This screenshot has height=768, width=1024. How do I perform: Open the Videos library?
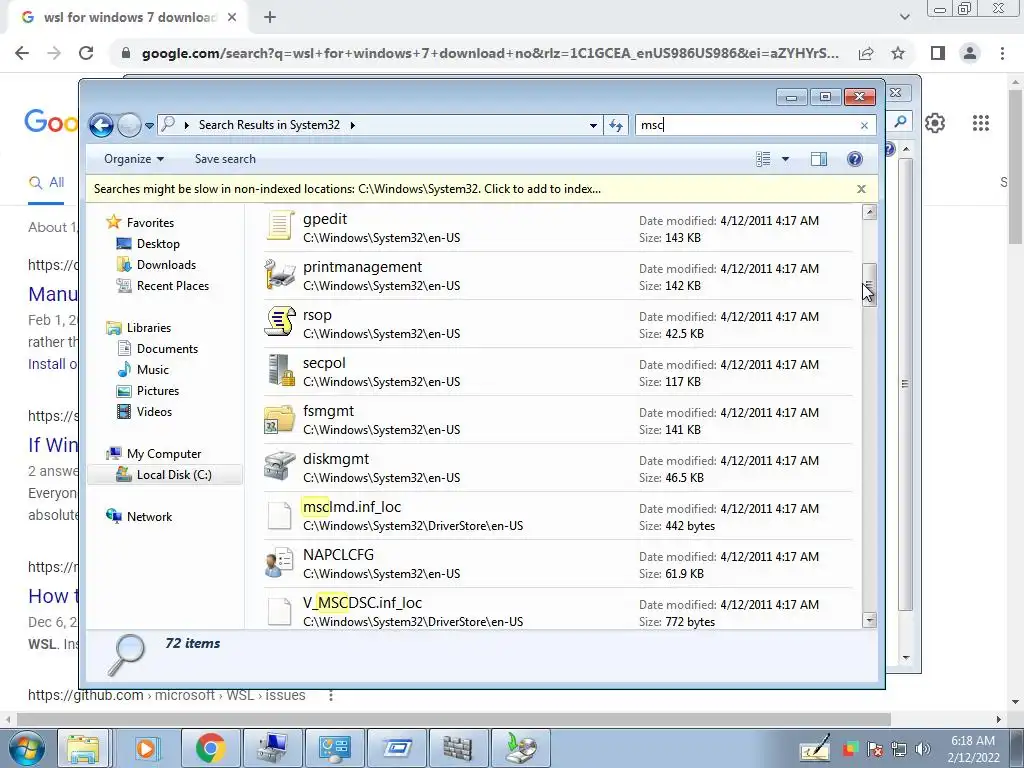[x=154, y=411]
